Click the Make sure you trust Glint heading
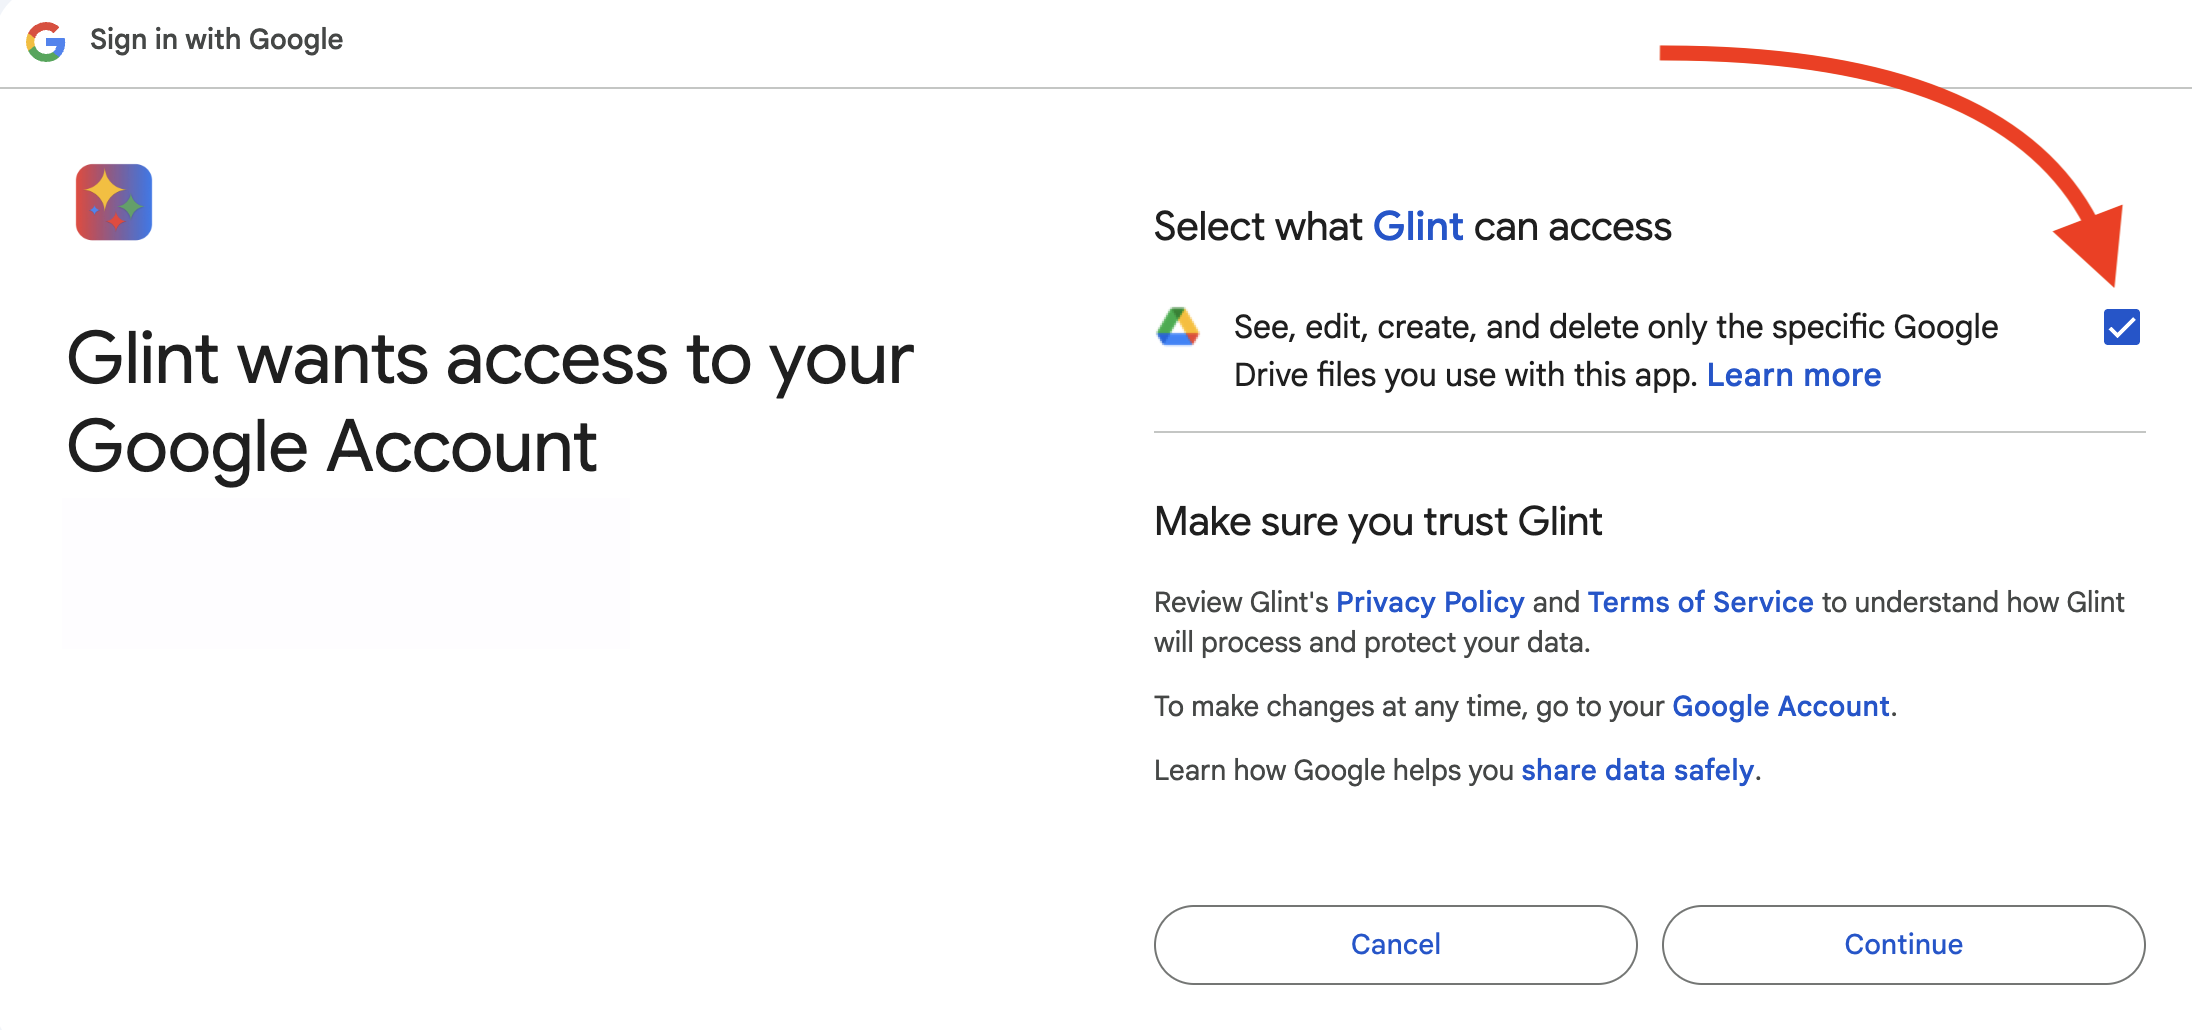The height and width of the screenshot is (1030, 2192). (1377, 522)
